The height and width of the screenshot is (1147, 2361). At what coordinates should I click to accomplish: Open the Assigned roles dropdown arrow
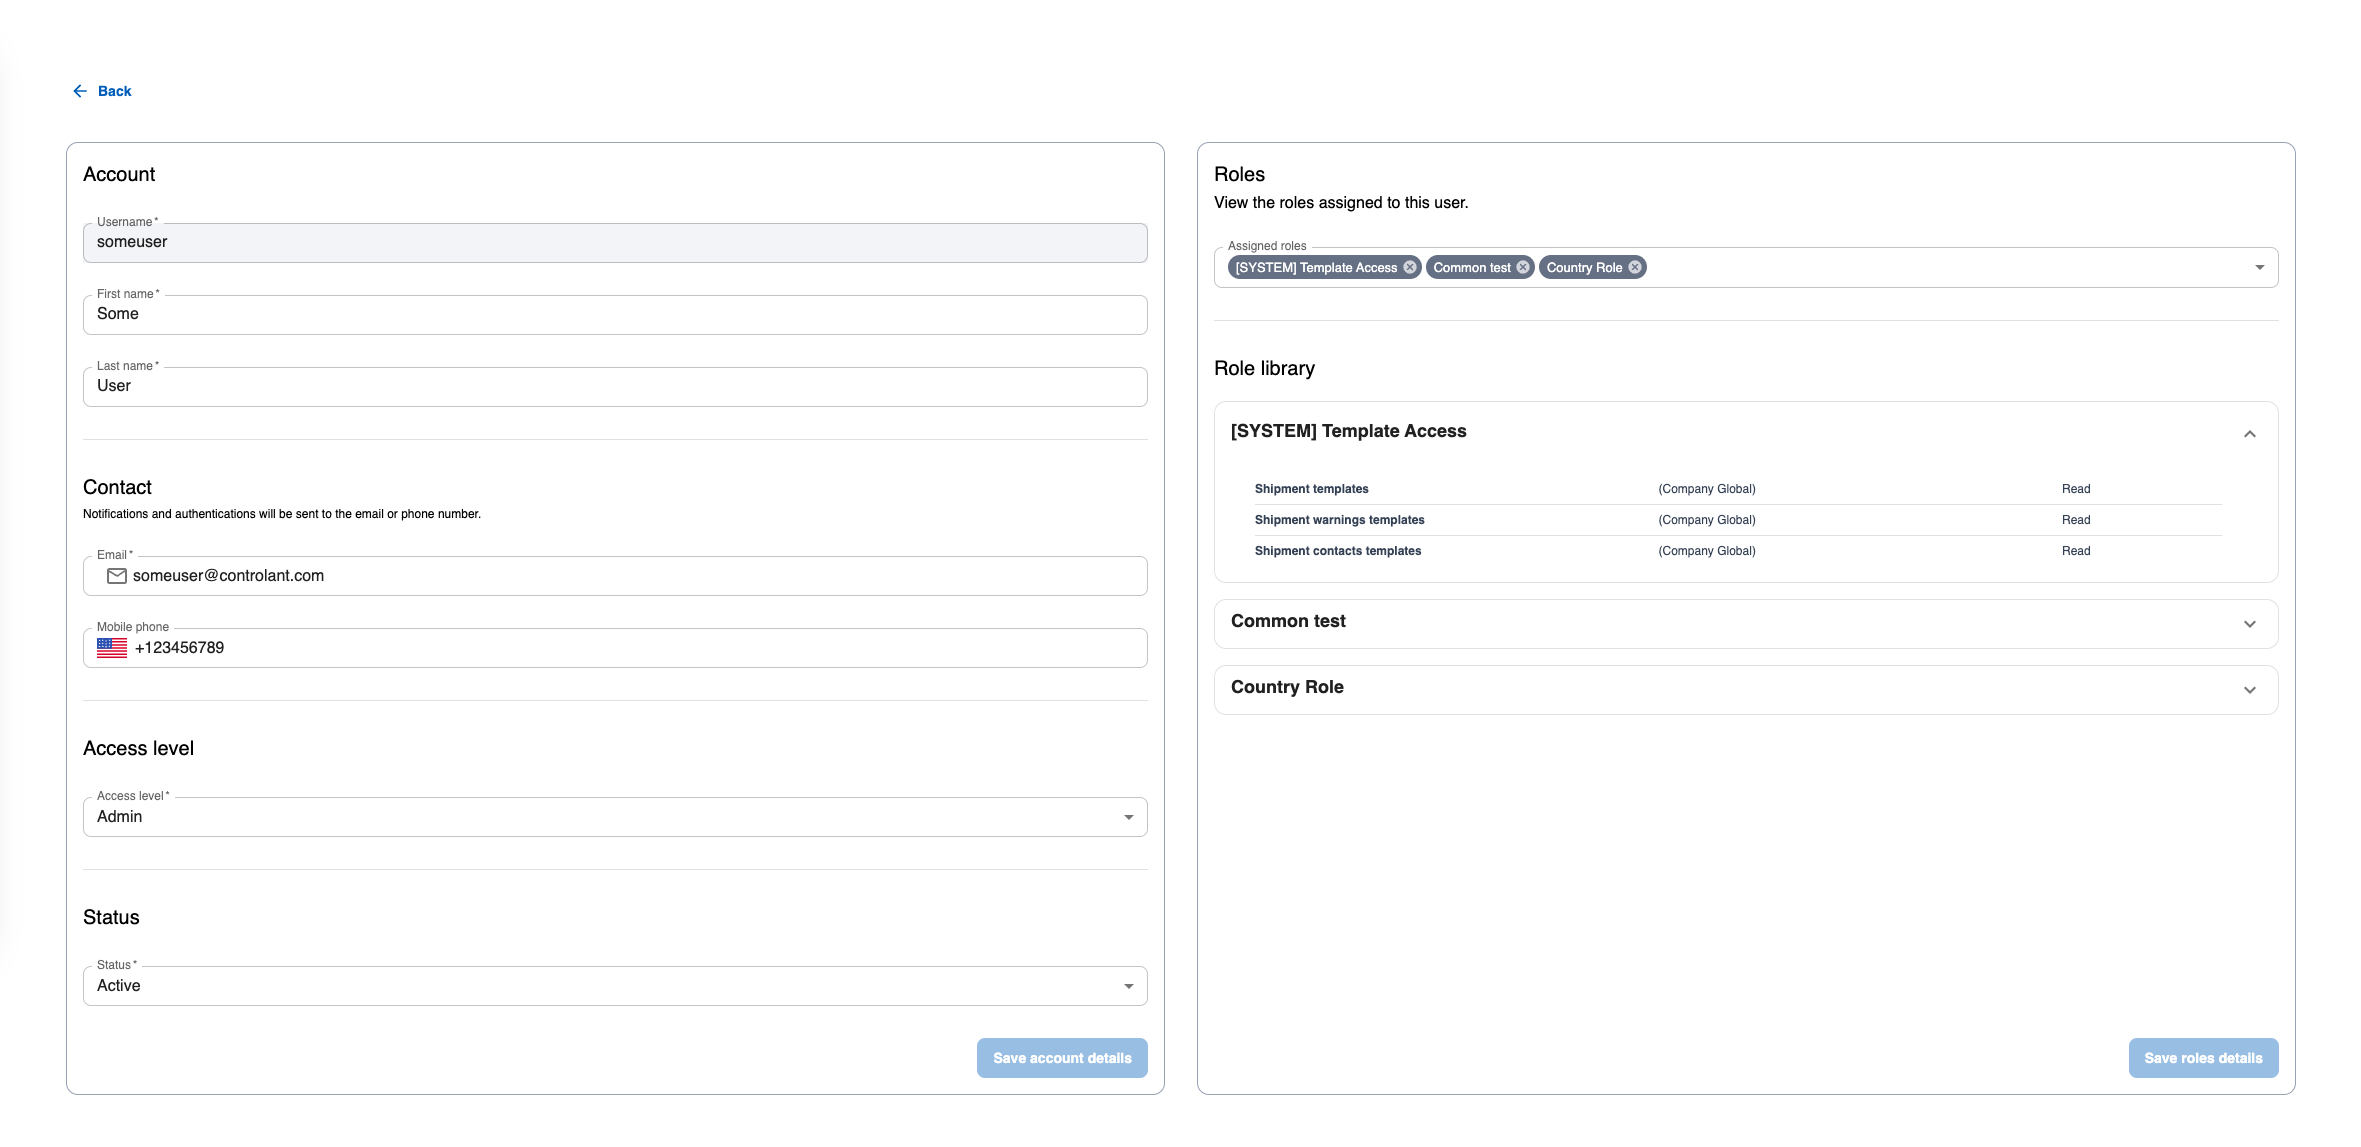point(2259,268)
